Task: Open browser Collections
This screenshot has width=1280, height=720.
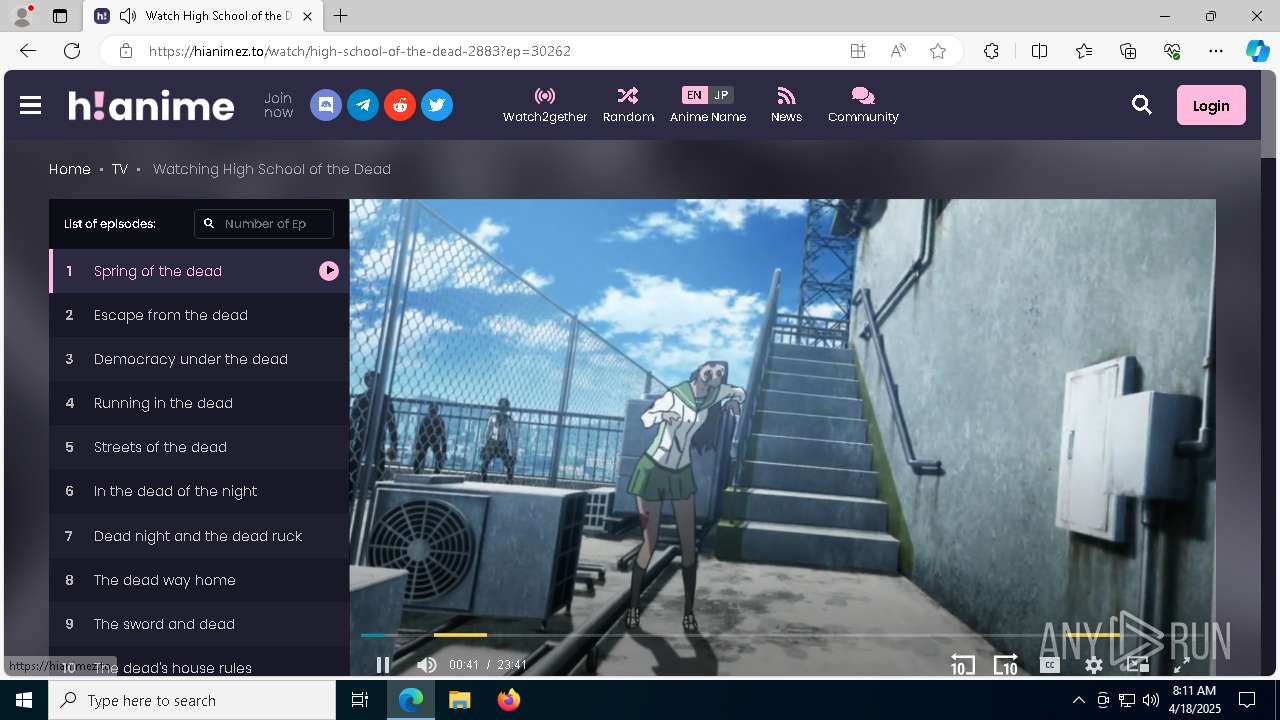Action: [x=1128, y=51]
